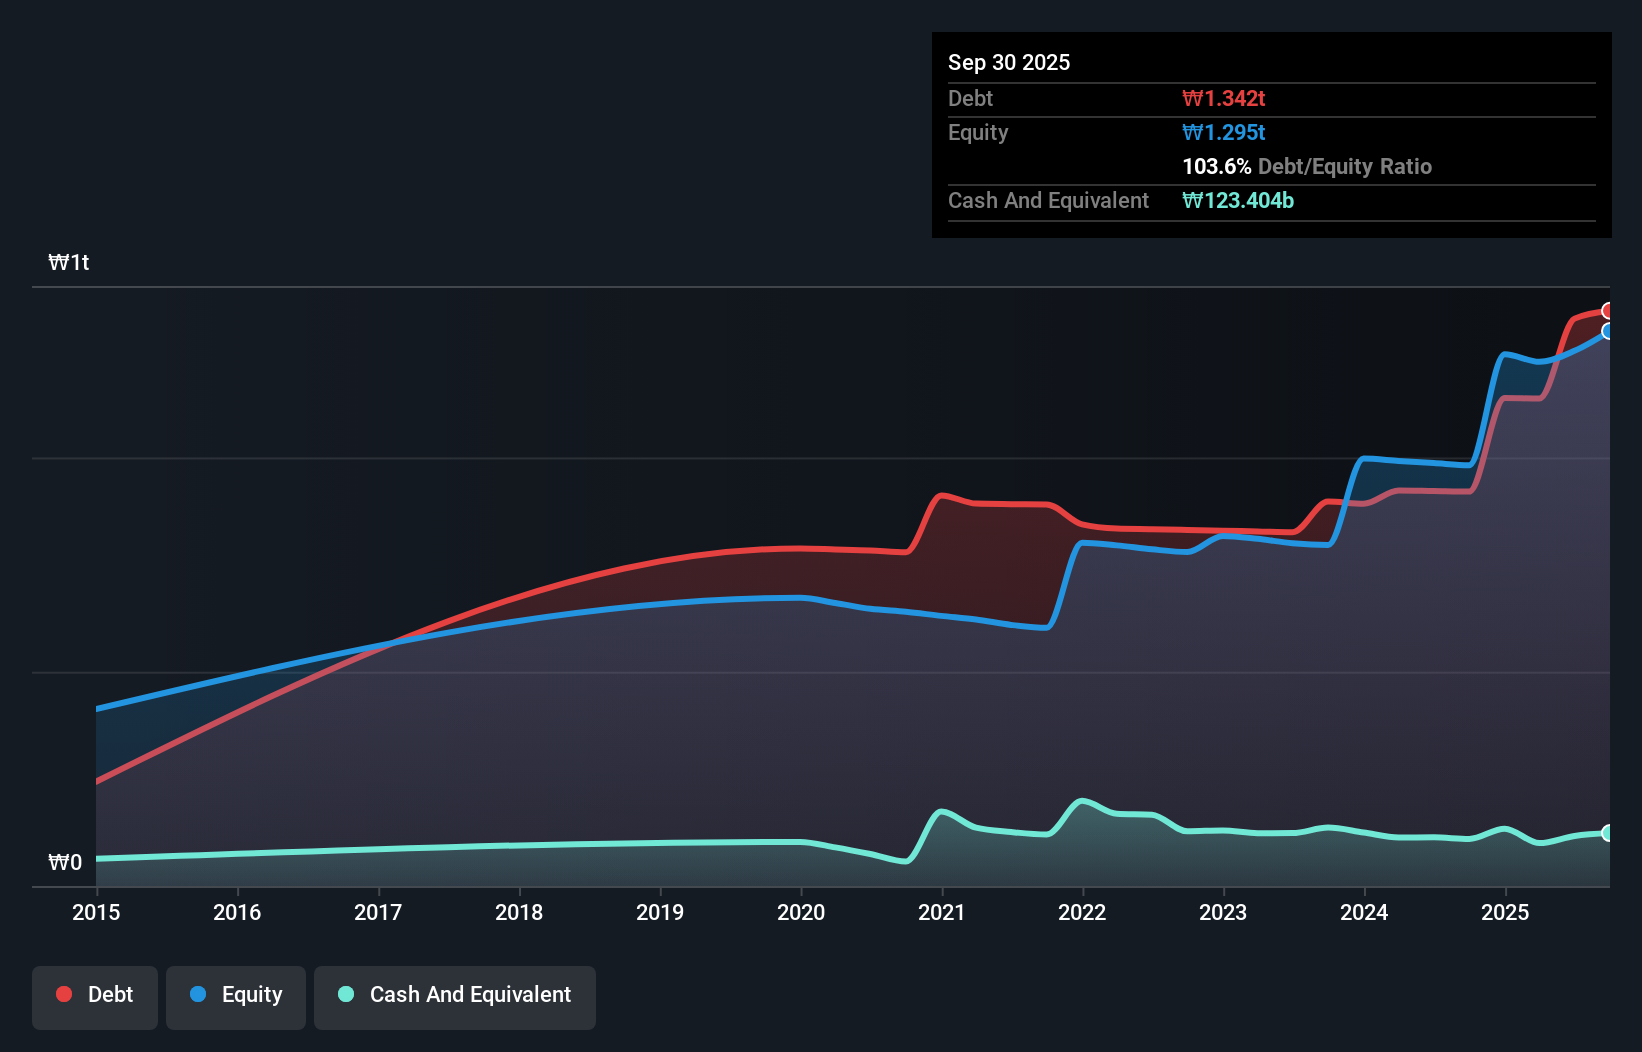Expand the Sep 30 2025 tooltip header
The height and width of the screenshot is (1052, 1642).
click(1009, 62)
